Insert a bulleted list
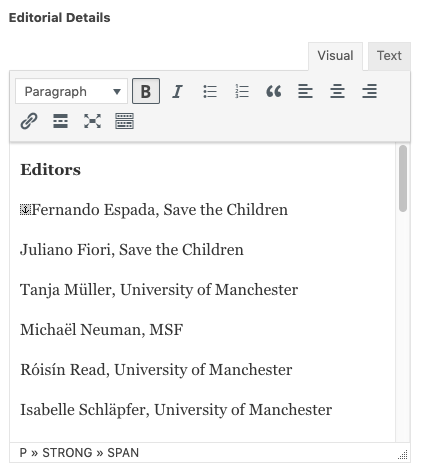Screen dimensions: 422x470 pyautogui.click(x=210, y=91)
